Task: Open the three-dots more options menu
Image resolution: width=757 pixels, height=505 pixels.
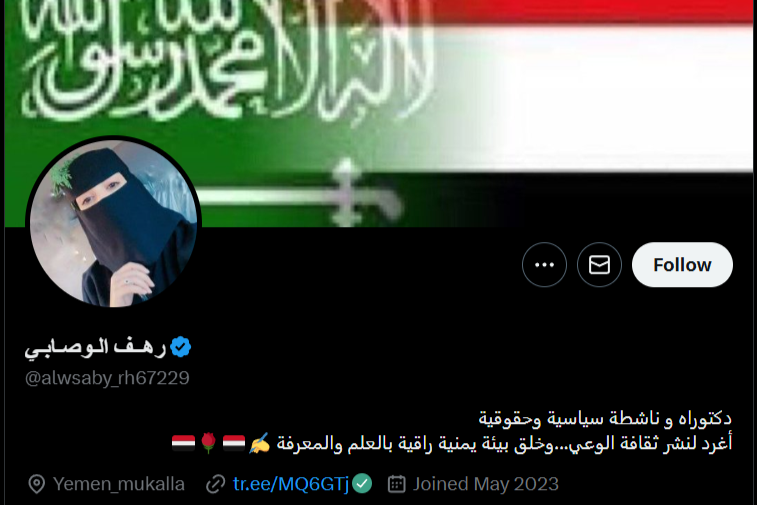Action: pyautogui.click(x=544, y=265)
